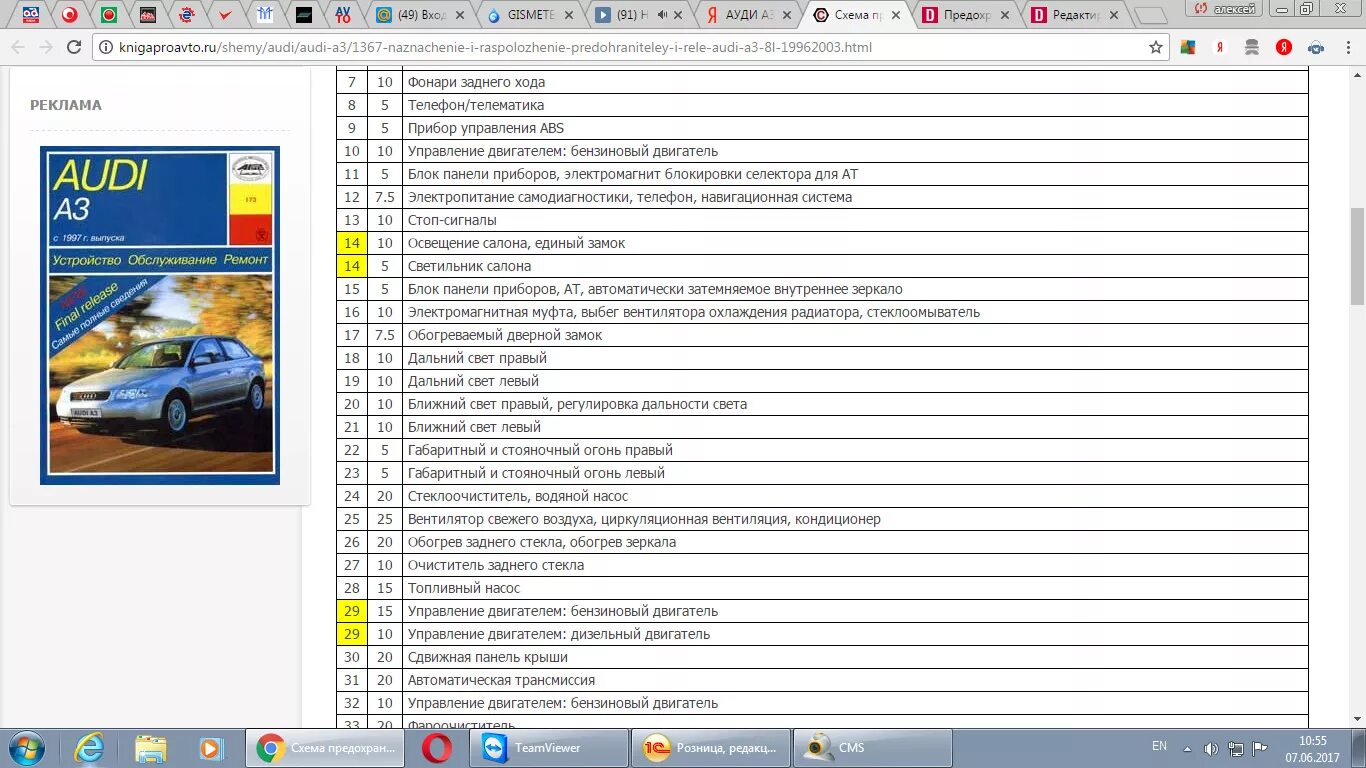This screenshot has height=768, width=1366.
Task: Select row text 'Сдвижная панель крыши'
Action: pyautogui.click(x=488, y=657)
